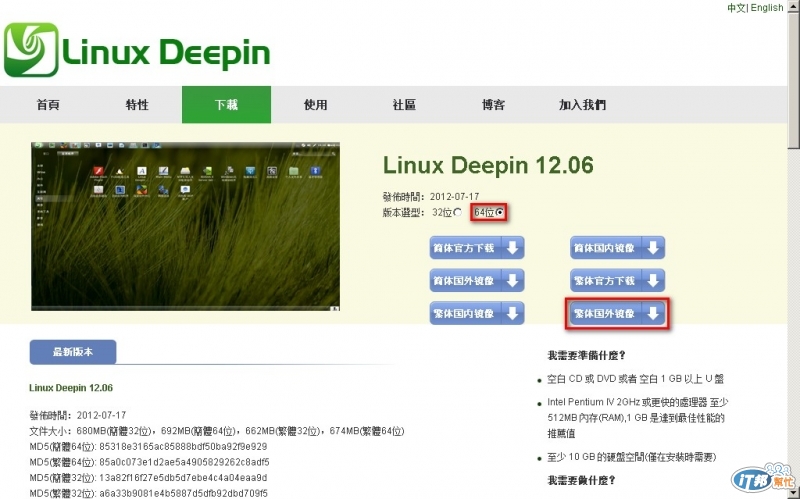Open the Deepin desktop screenshot preview
This screenshot has width=800, height=499.
(186, 226)
